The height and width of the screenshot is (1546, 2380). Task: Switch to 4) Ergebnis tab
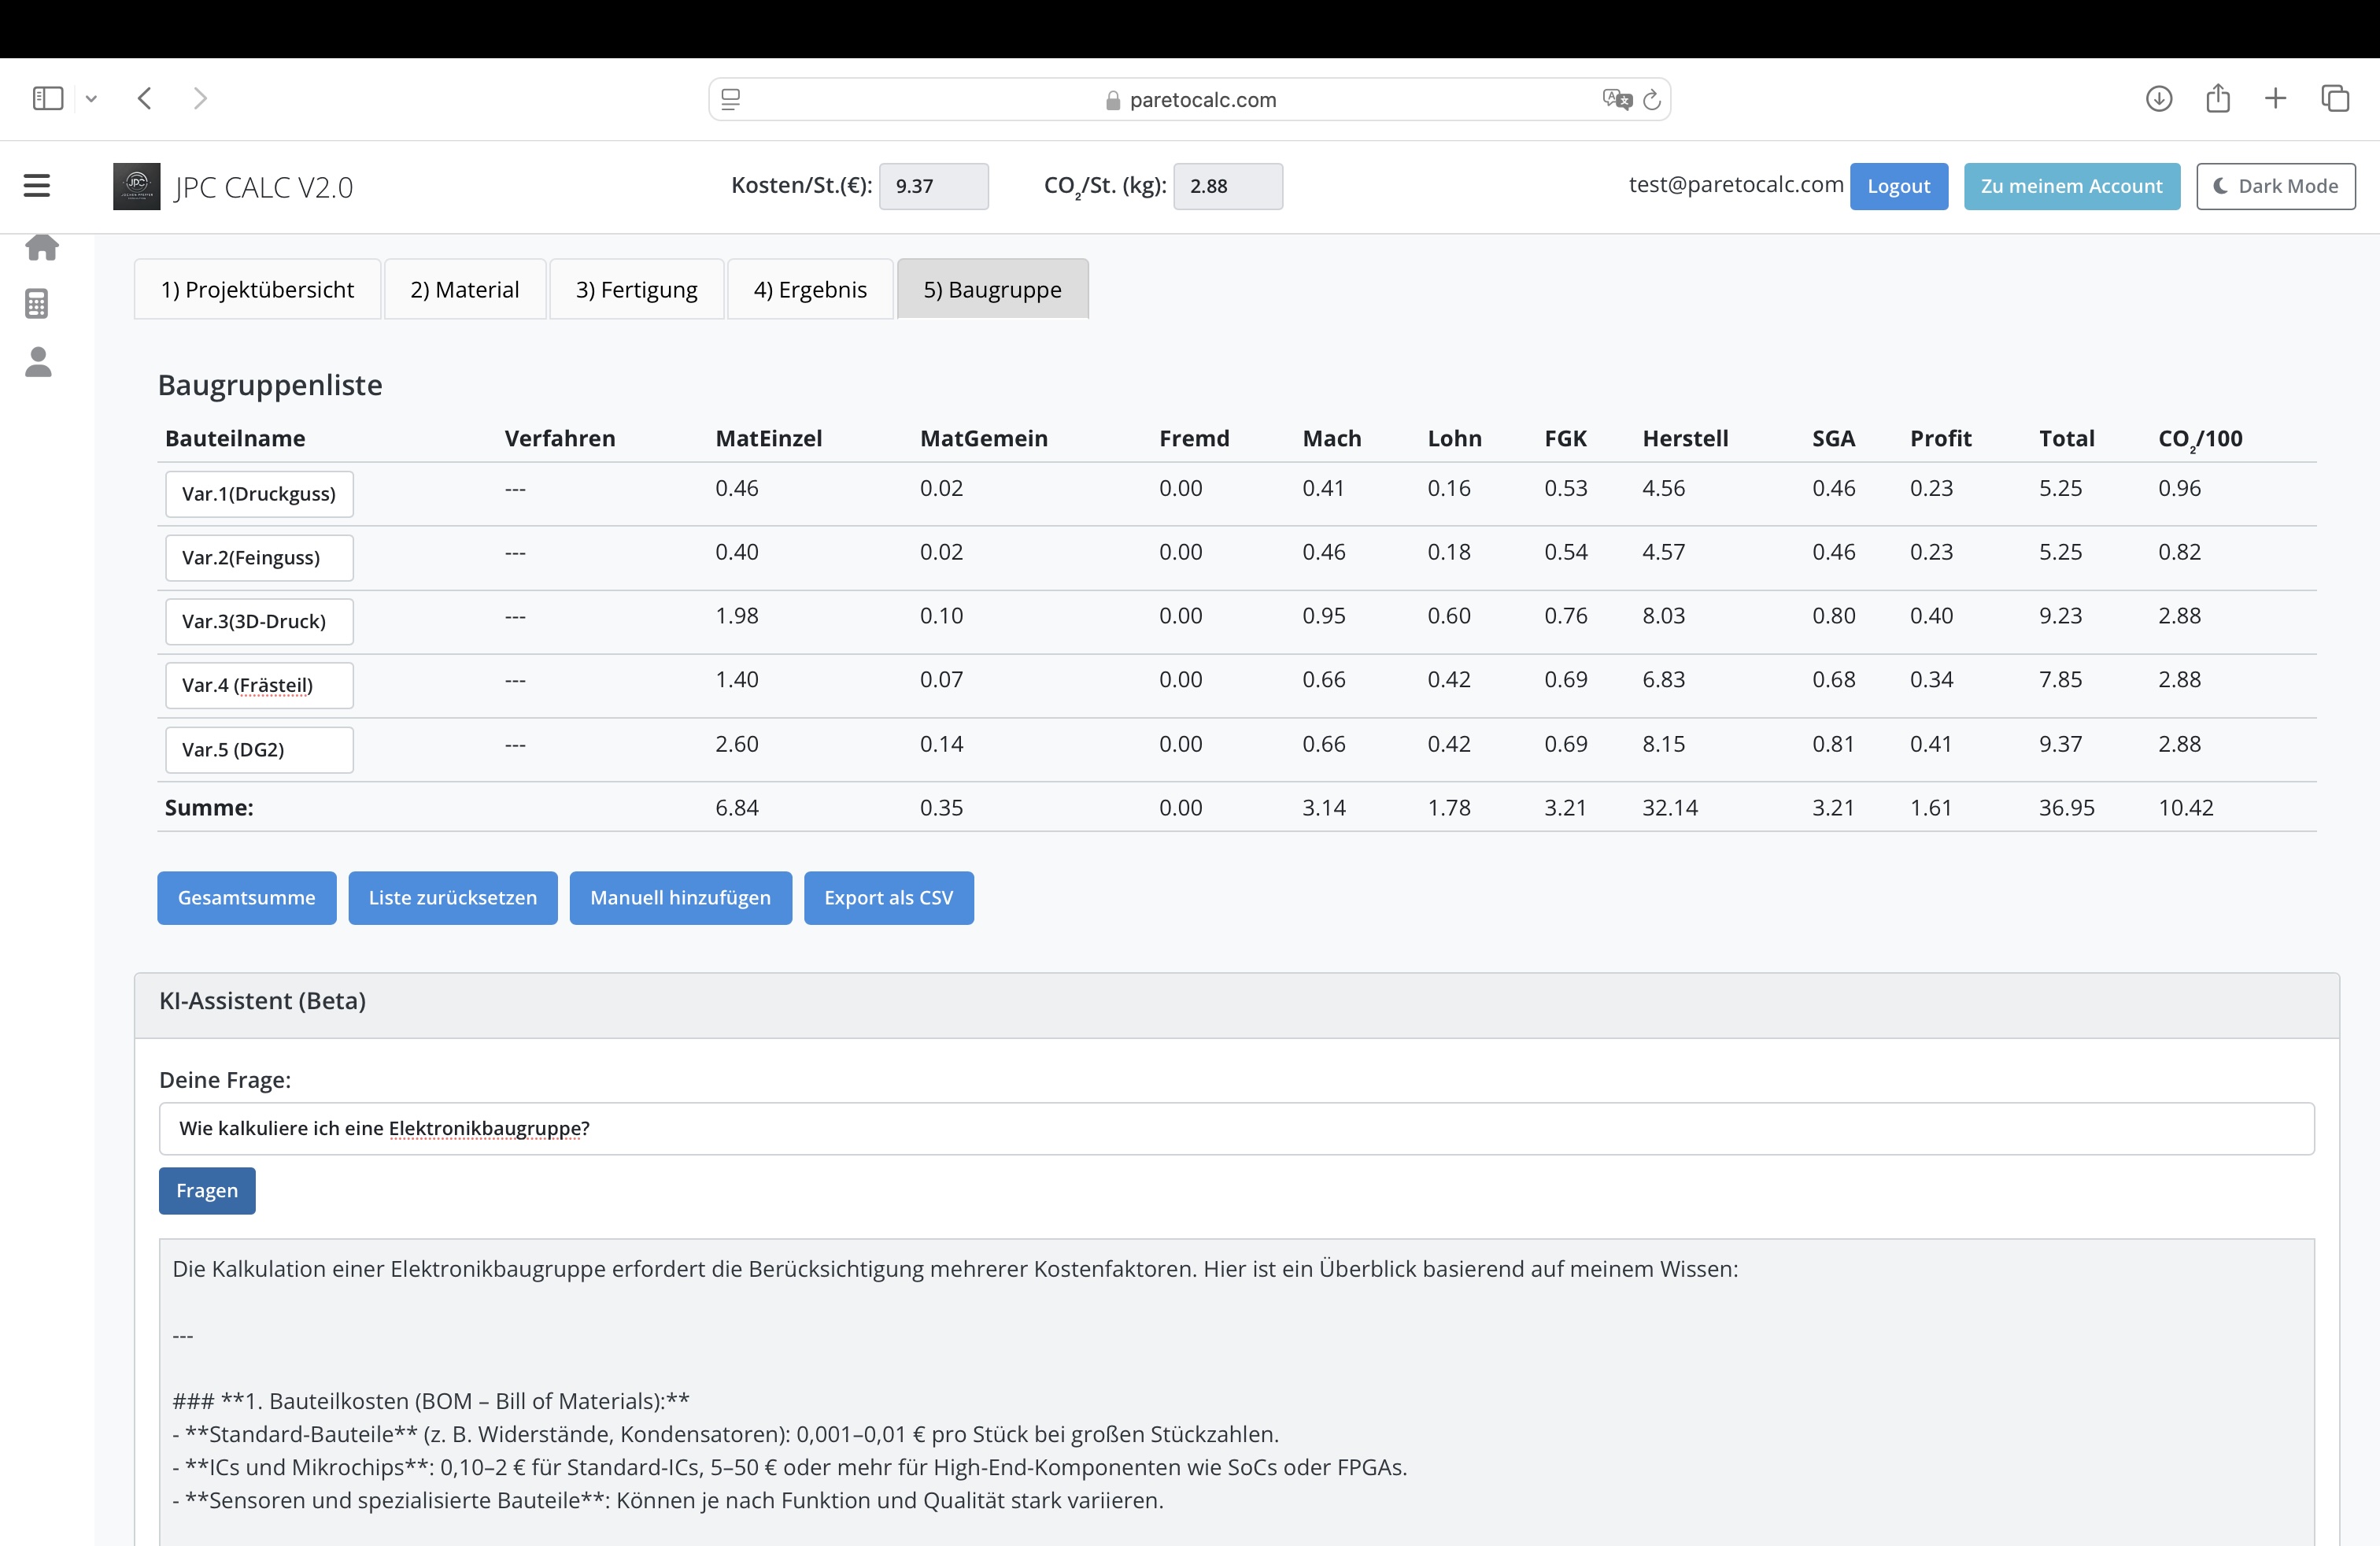(x=810, y=289)
